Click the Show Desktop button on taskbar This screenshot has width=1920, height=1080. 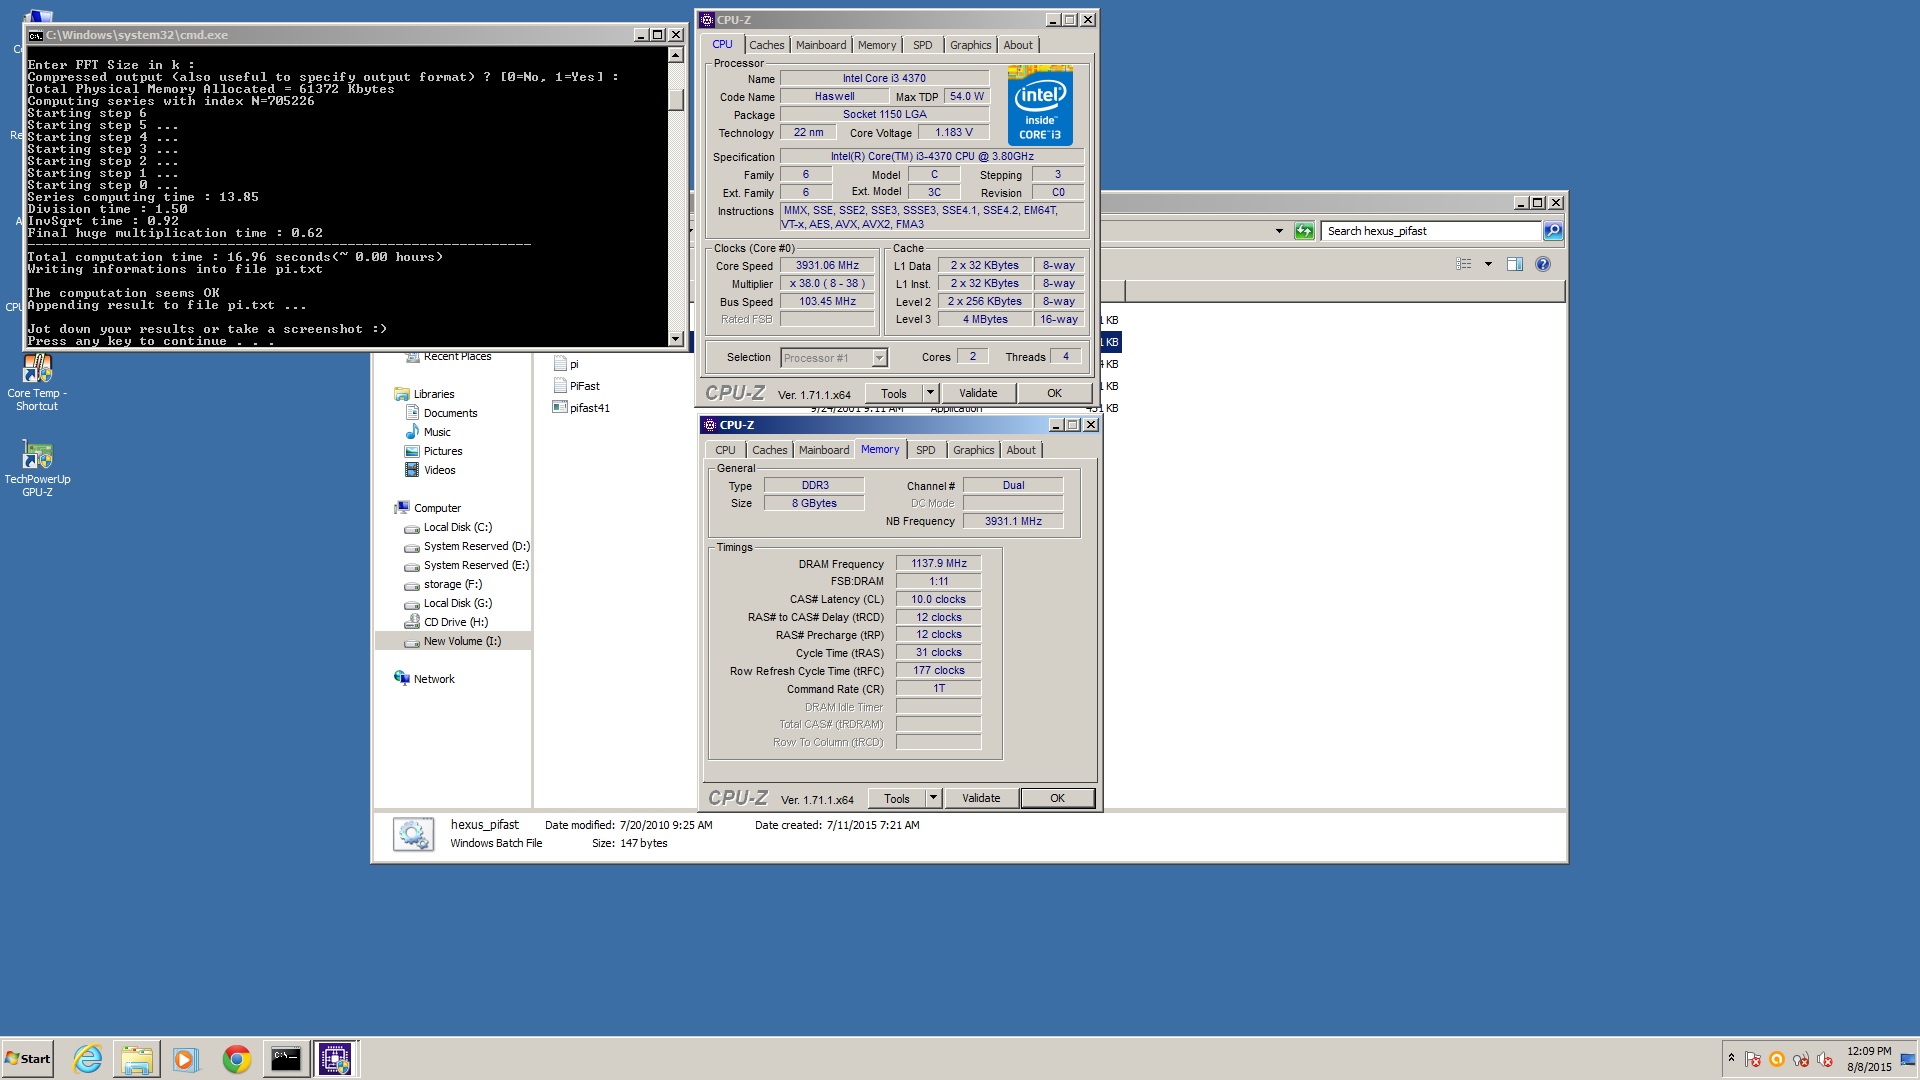click(1910, 1059)
